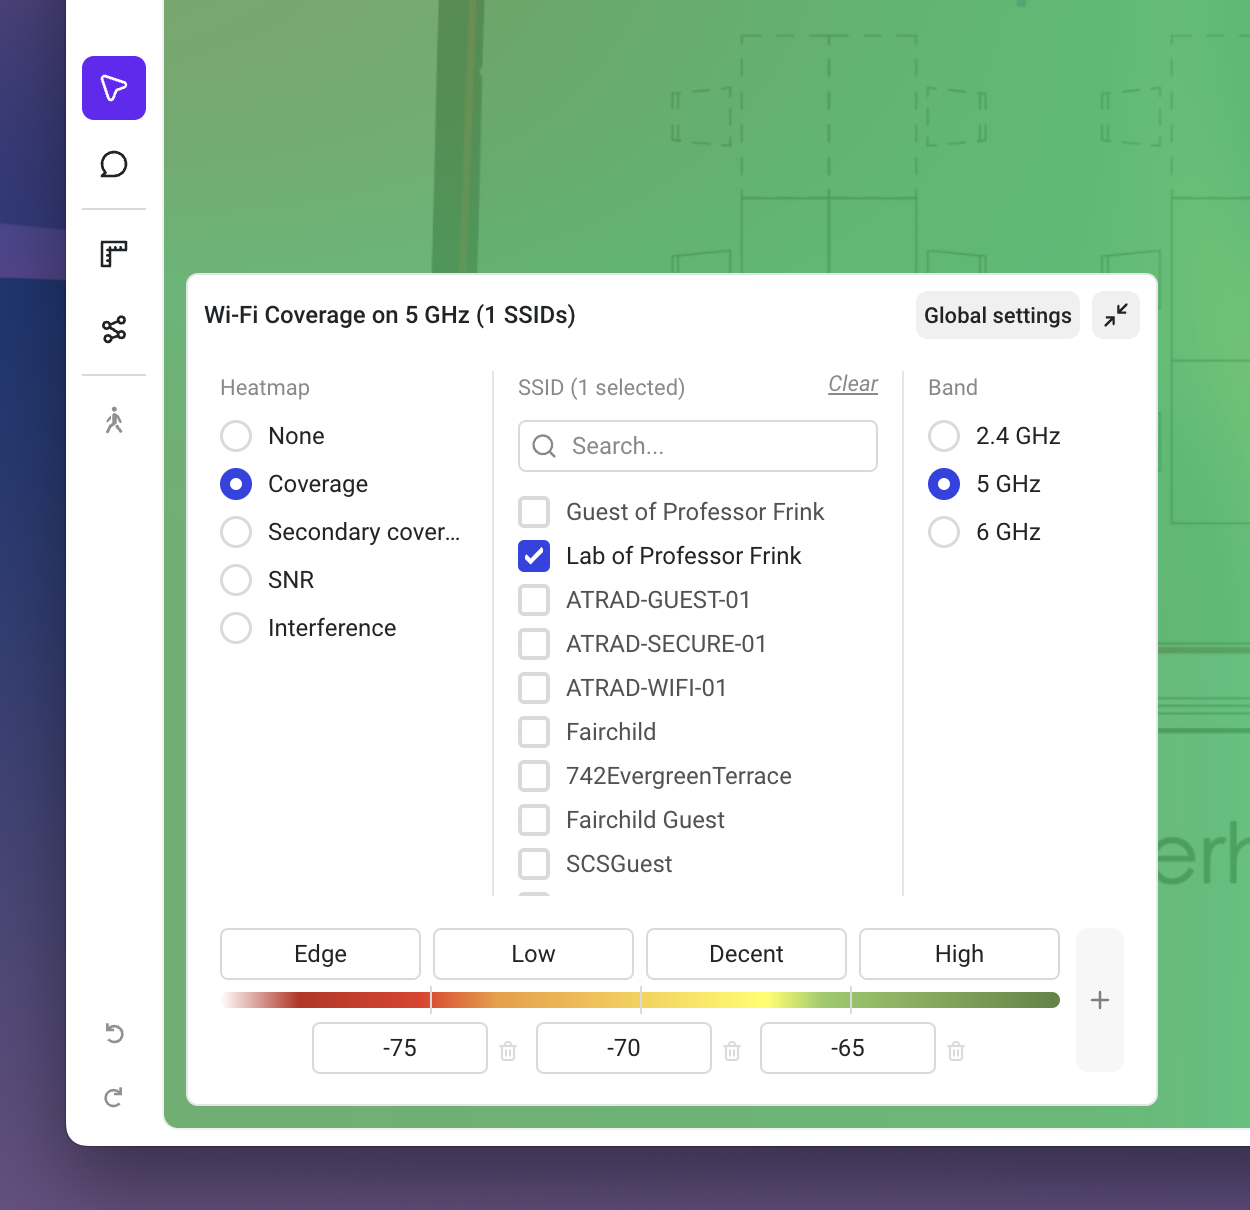Click the network nodes icon

tap(114, 329)
